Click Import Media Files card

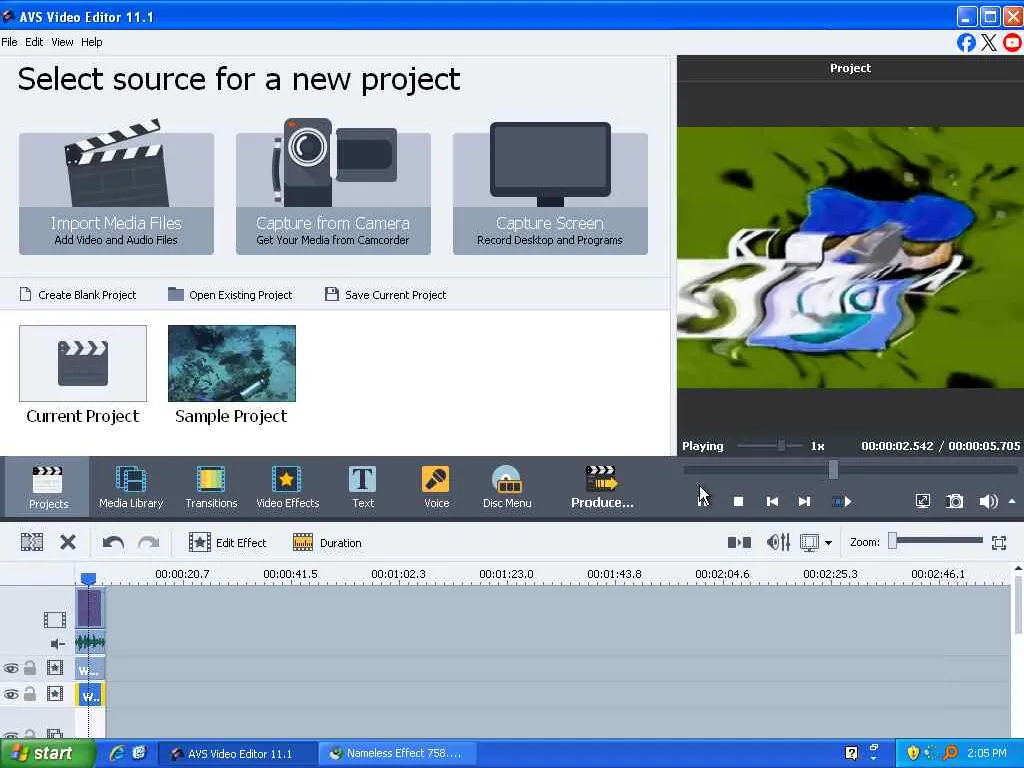[x=116, y=193]
